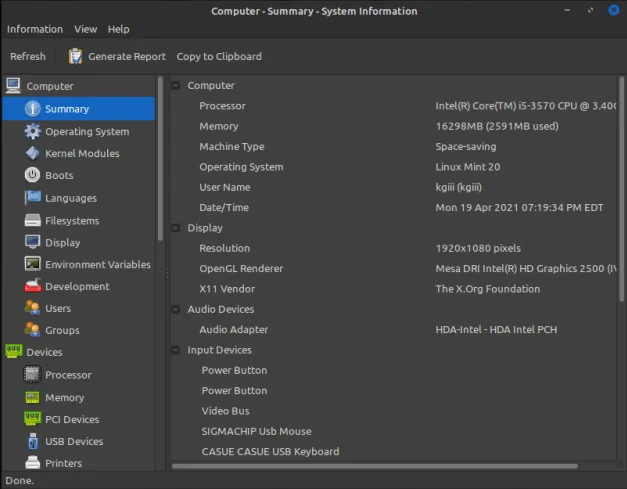The height and width of the screenshot is (489, 627).
Task: Click the Computer monitor icon in sidebar
Action: (14, 86)
